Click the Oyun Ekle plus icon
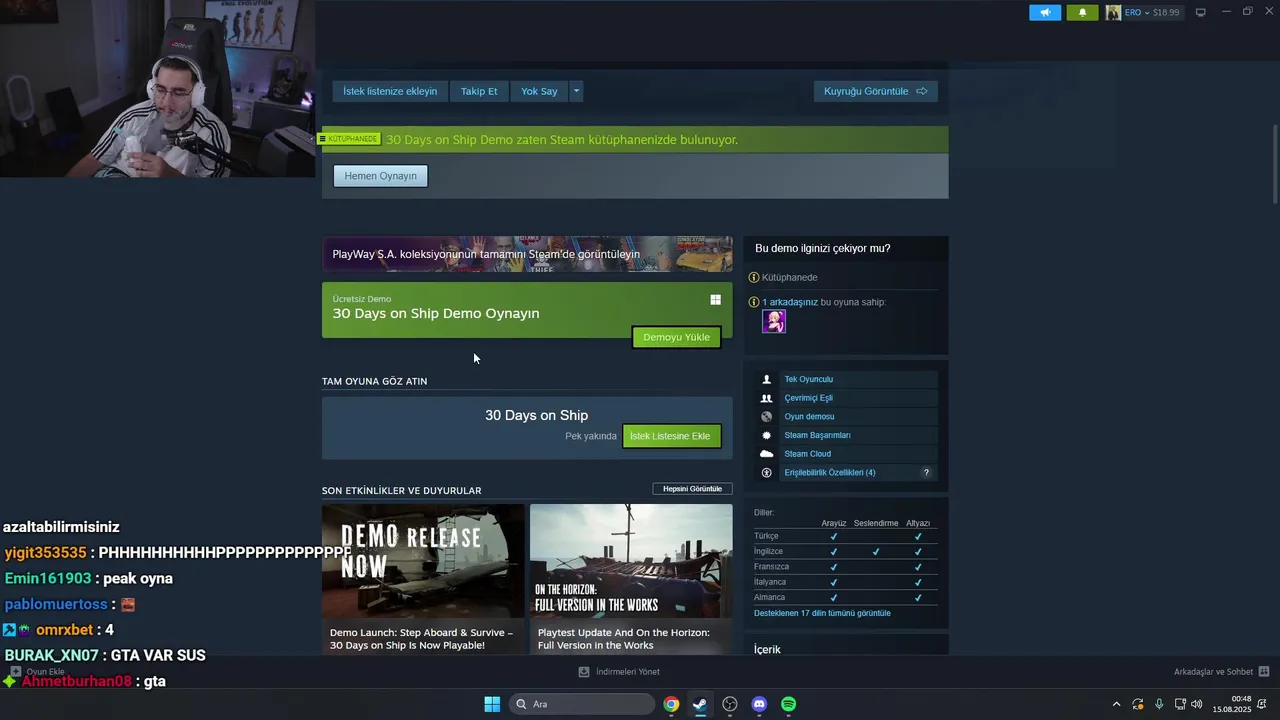This screenshot has width=1280, height=720. [15, 672]
